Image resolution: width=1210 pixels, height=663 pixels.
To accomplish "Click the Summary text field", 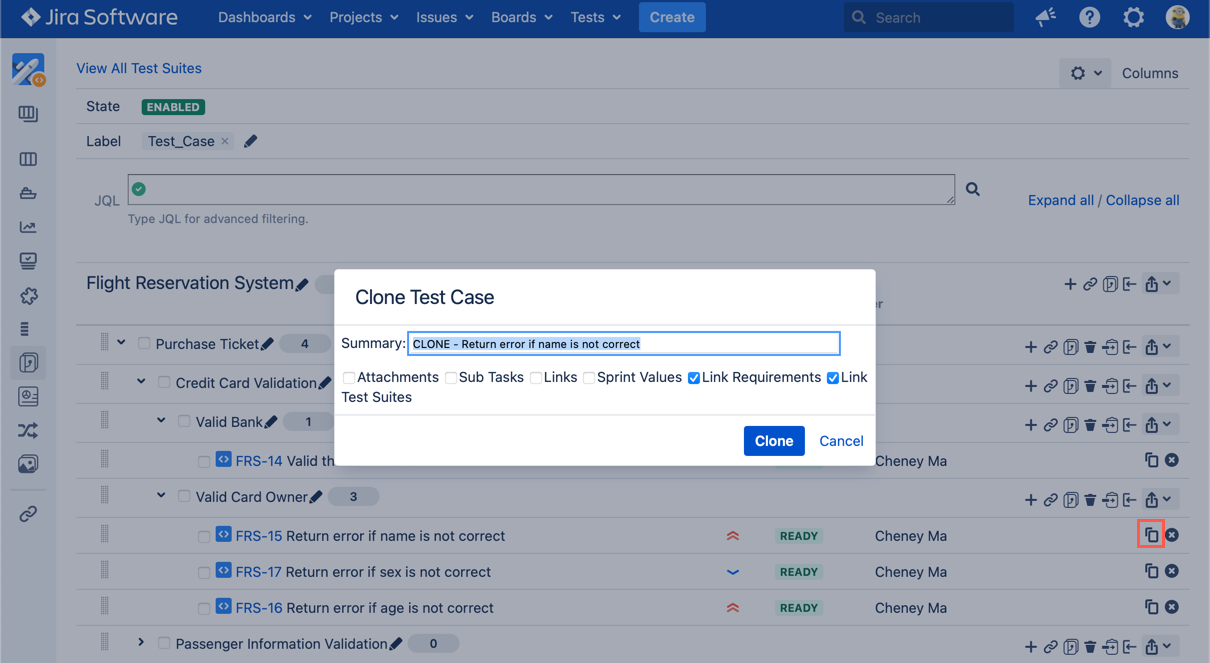I will (x=623, y=344).
